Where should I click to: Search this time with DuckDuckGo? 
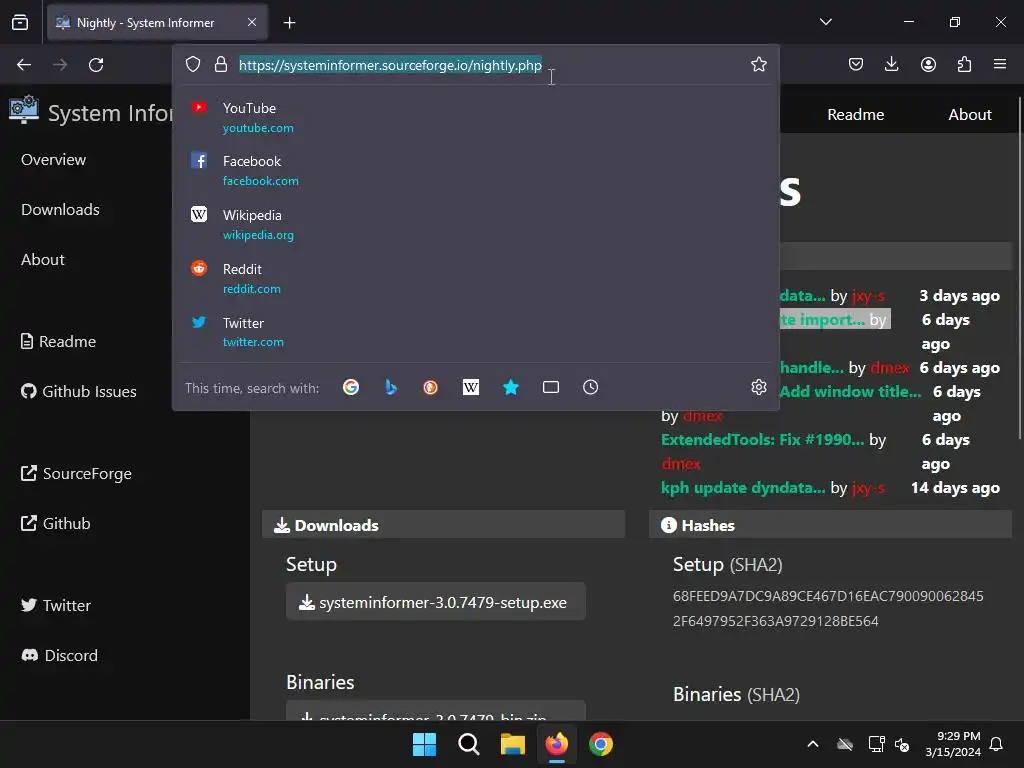pos(430,387)
